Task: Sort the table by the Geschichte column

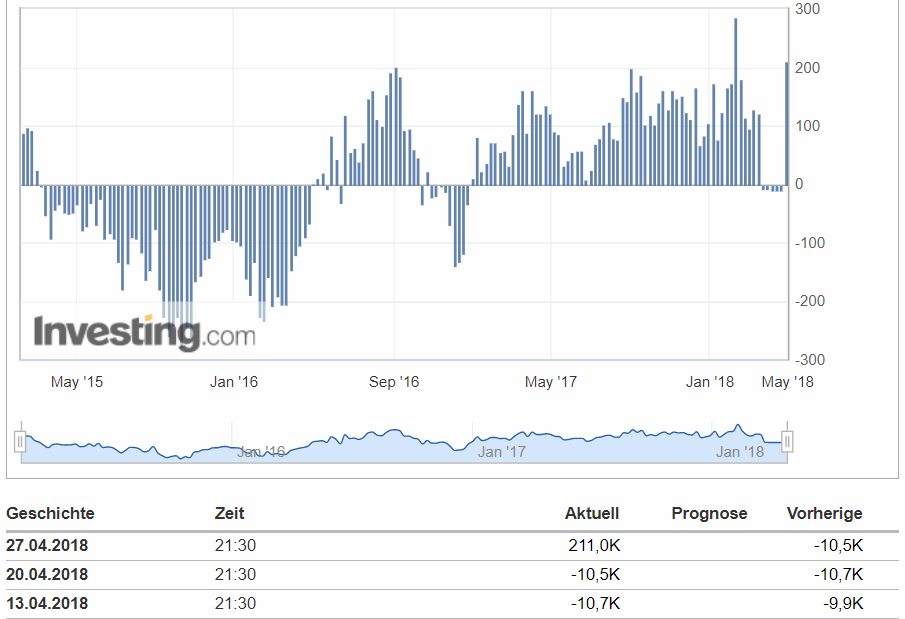Action: (50, 513)
